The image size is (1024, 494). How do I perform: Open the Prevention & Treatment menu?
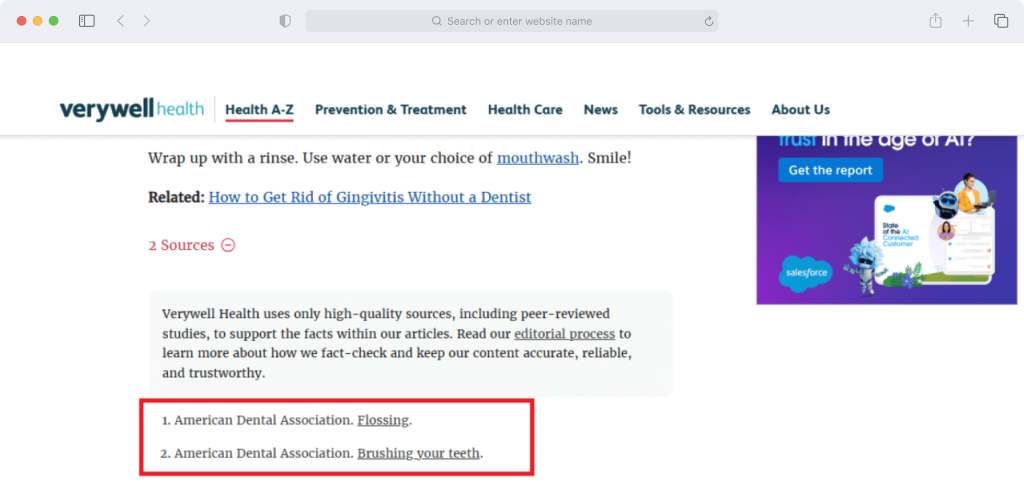pos(391,110)
